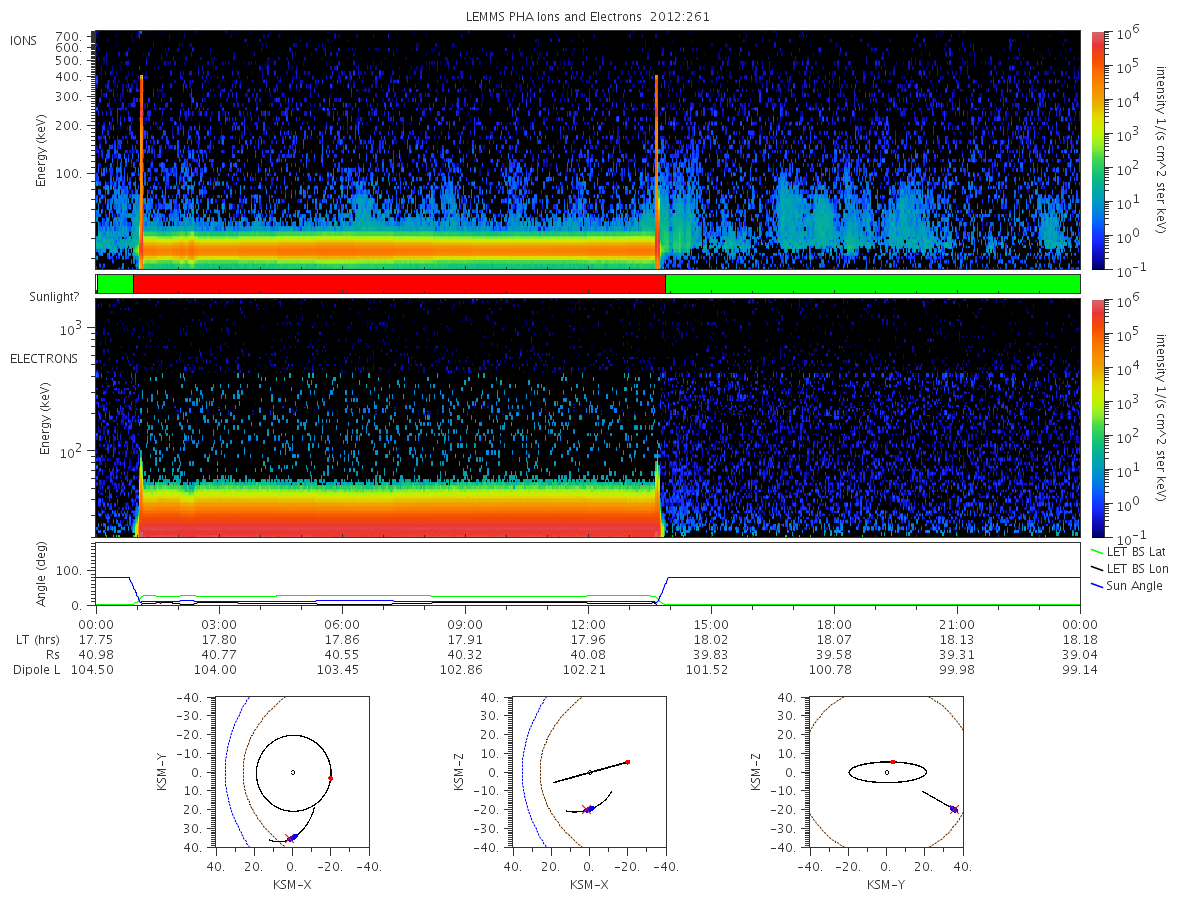
Task: Click the Dipole L row label
Action: click(35, 669)
